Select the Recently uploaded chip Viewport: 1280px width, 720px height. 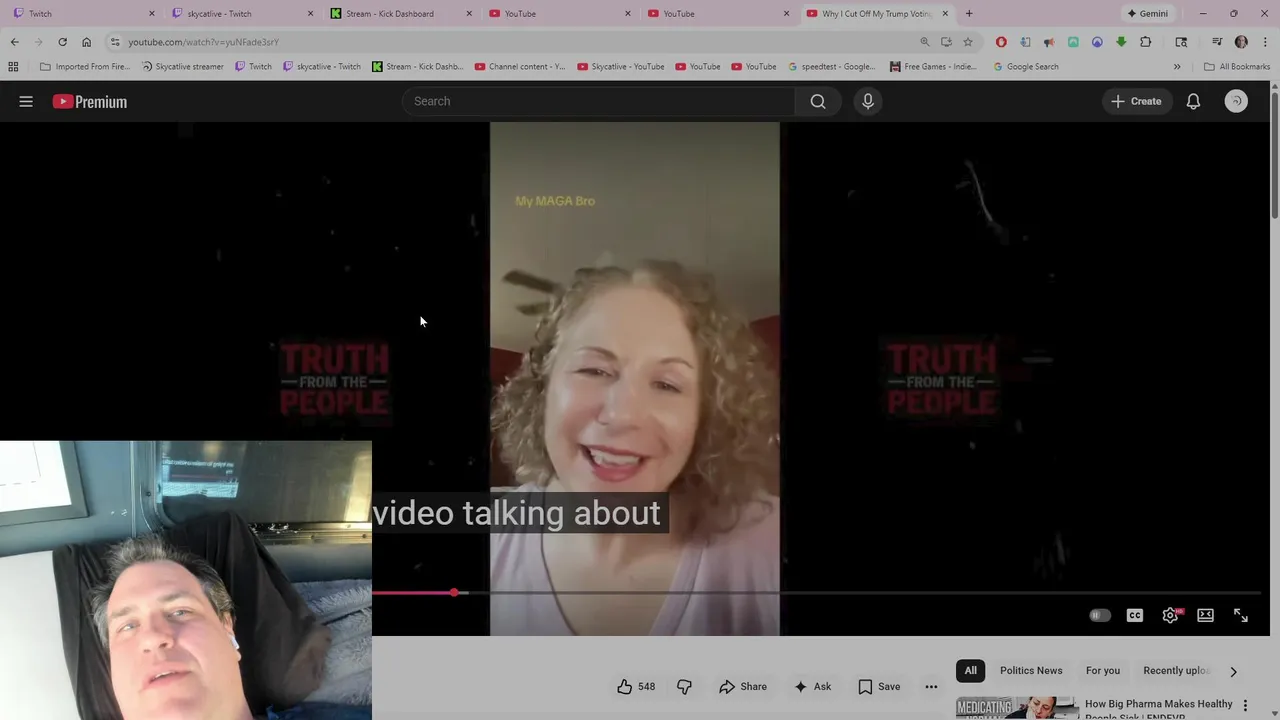[1177, 670]
